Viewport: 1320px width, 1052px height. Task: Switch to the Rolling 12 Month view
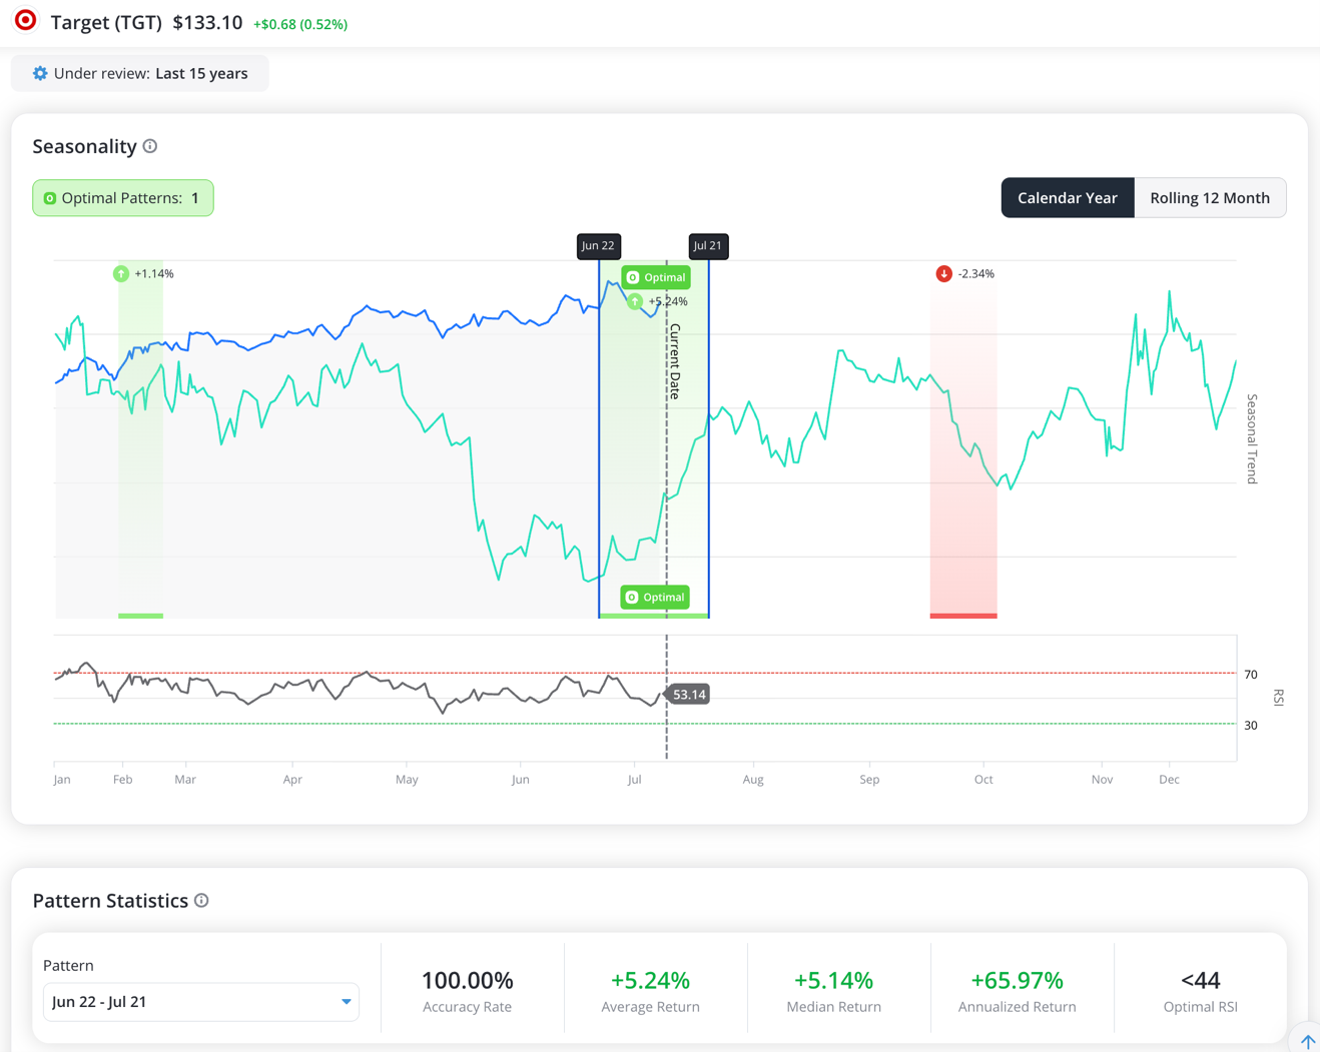point(1210,198)
